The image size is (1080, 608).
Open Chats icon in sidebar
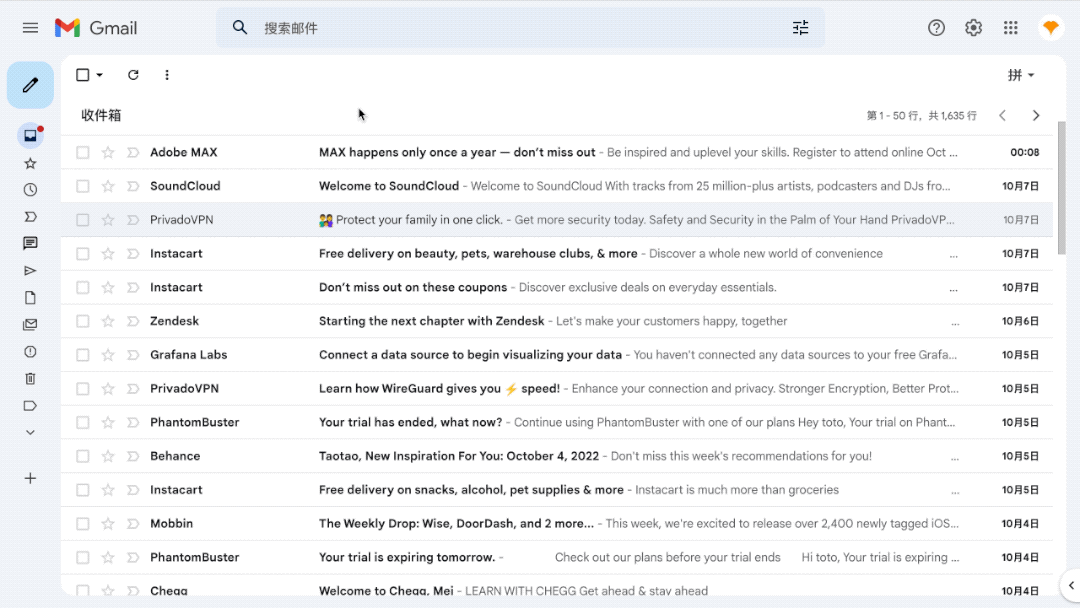(x=30, y=244)
